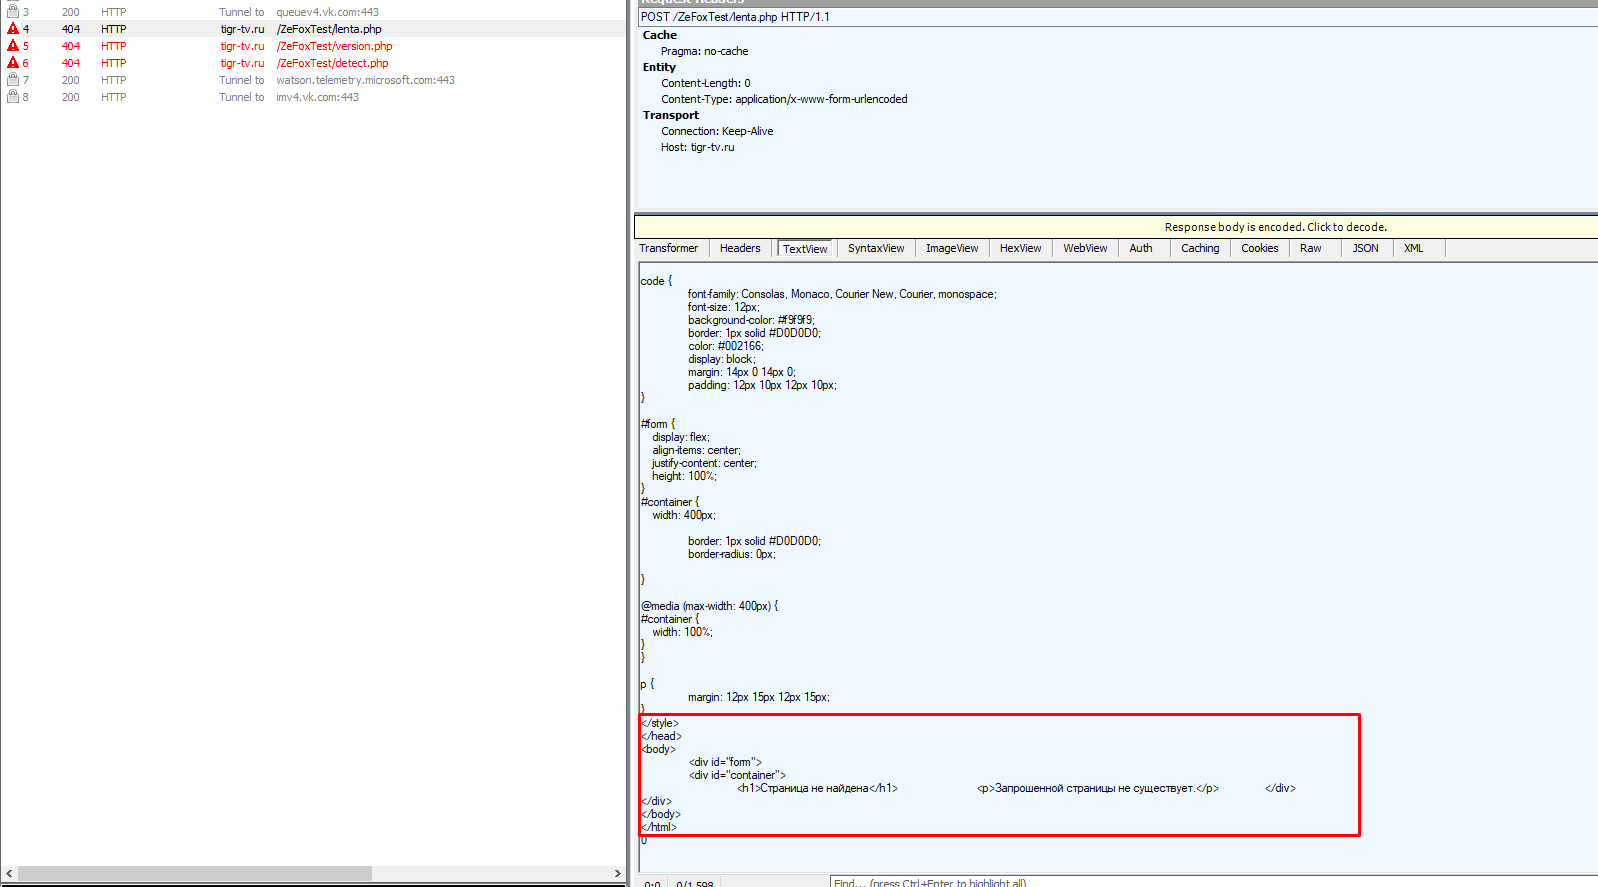The image size is (1598, 887).
Task: Click the Transport header group
Action: [671, 115]
